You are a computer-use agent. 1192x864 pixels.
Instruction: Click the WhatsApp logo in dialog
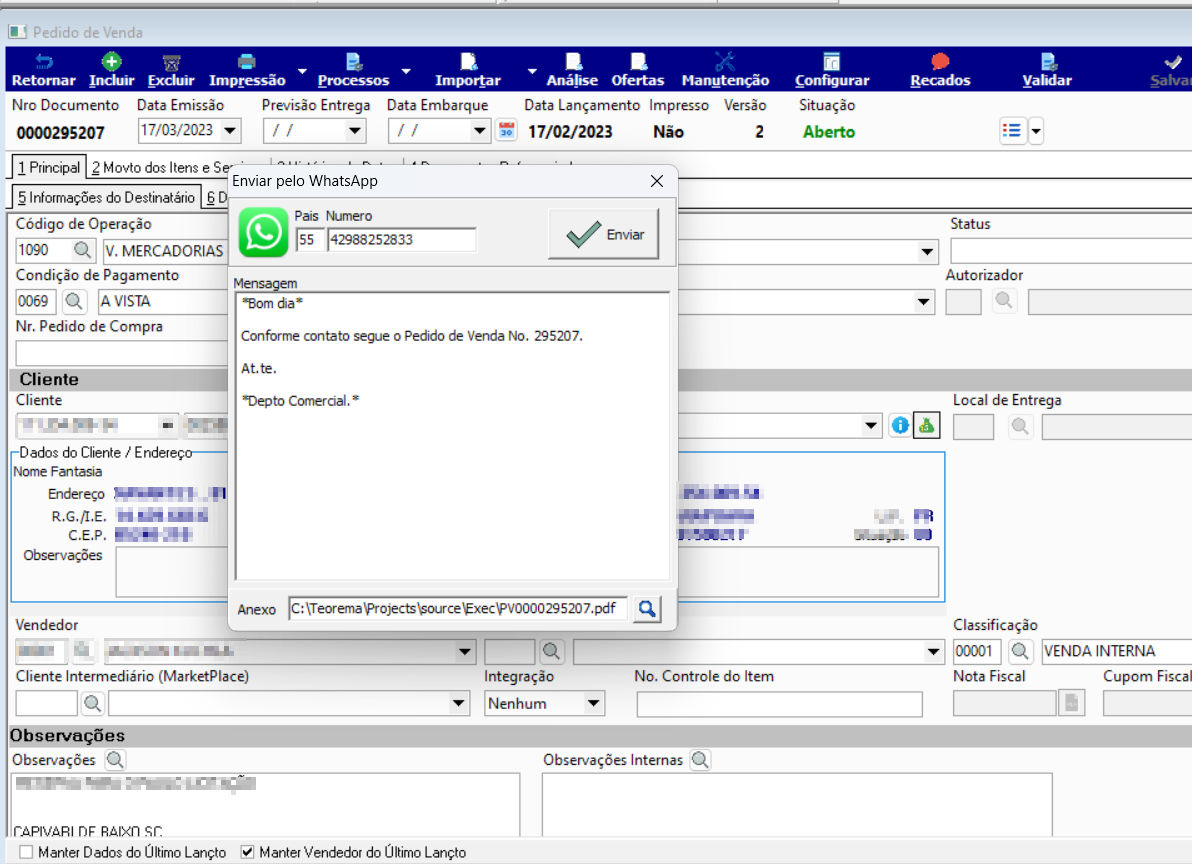pyautogui.click(x=263, y=233)
